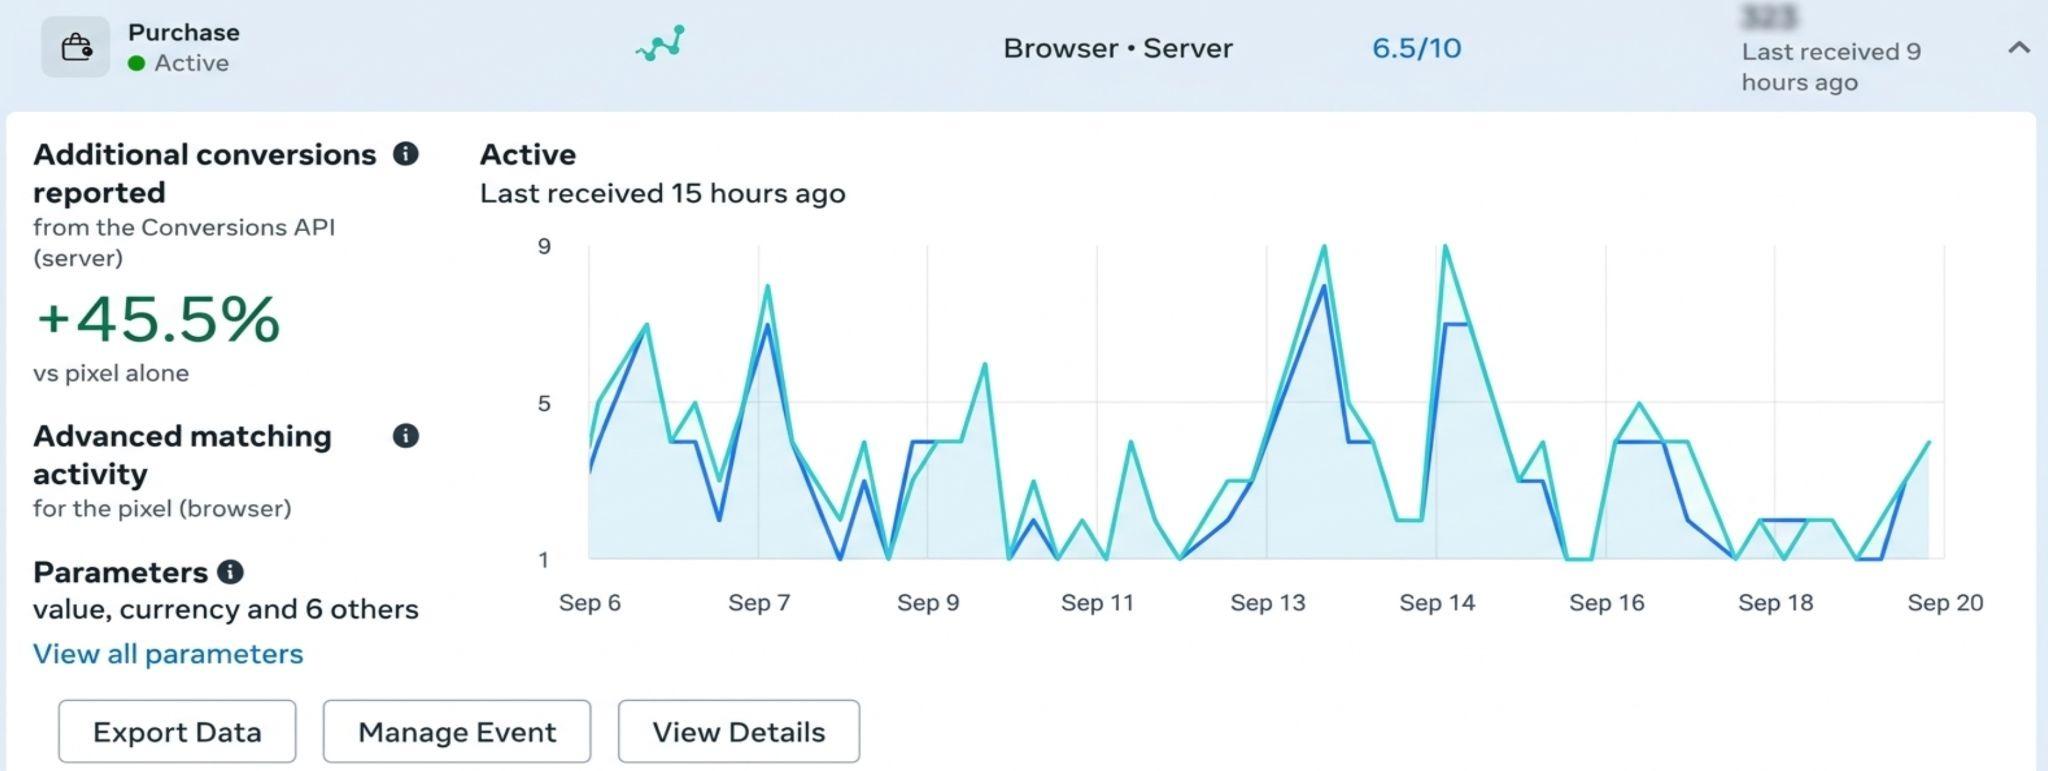The height and width of the screenshot is (771, 2048).
Task: Click the Sep 9 axis label
Action: click(x=928, y=603)
